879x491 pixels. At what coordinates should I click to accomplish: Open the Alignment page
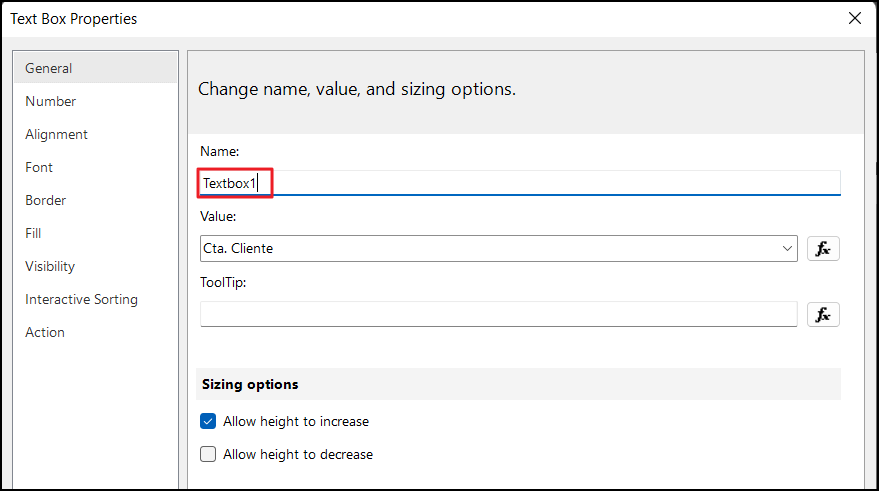tap(57, 134)
